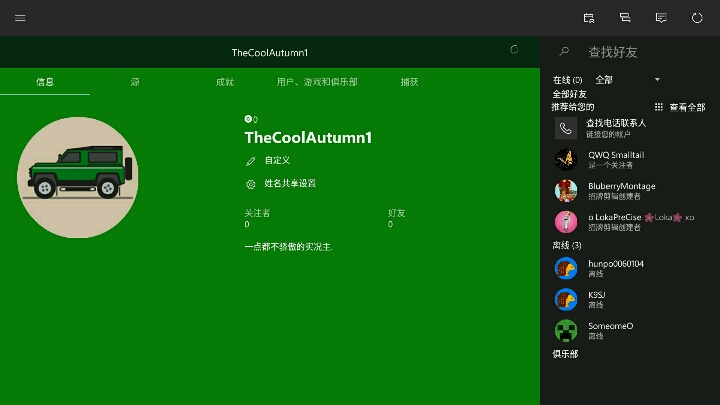The image size is (720, 405).
Task: Open the 用户、游戏和俱乐部 tab
Action: (317, 82)
